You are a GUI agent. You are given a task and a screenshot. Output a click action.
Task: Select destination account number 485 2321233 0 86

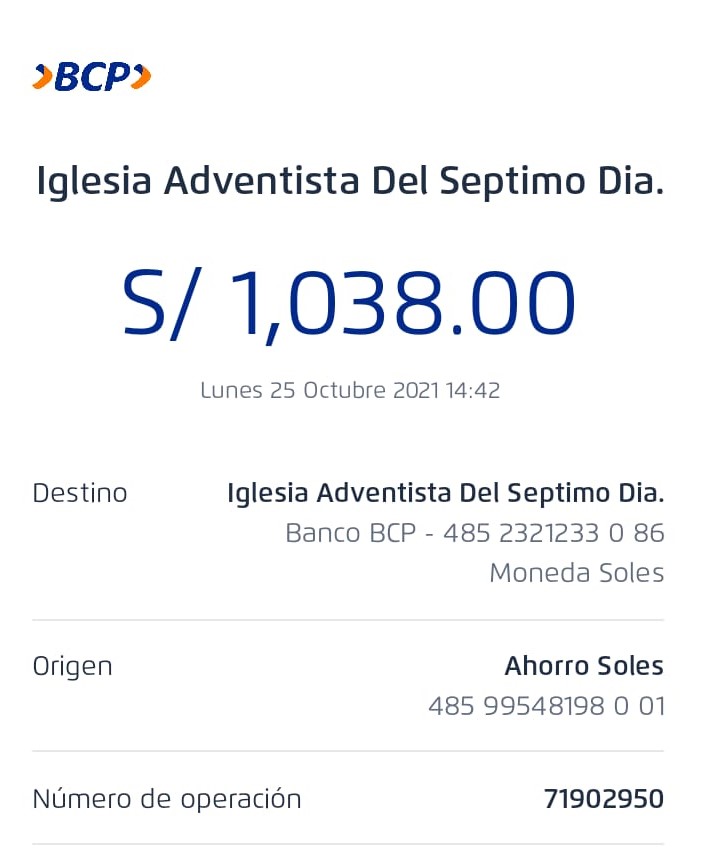pos(554,533)
